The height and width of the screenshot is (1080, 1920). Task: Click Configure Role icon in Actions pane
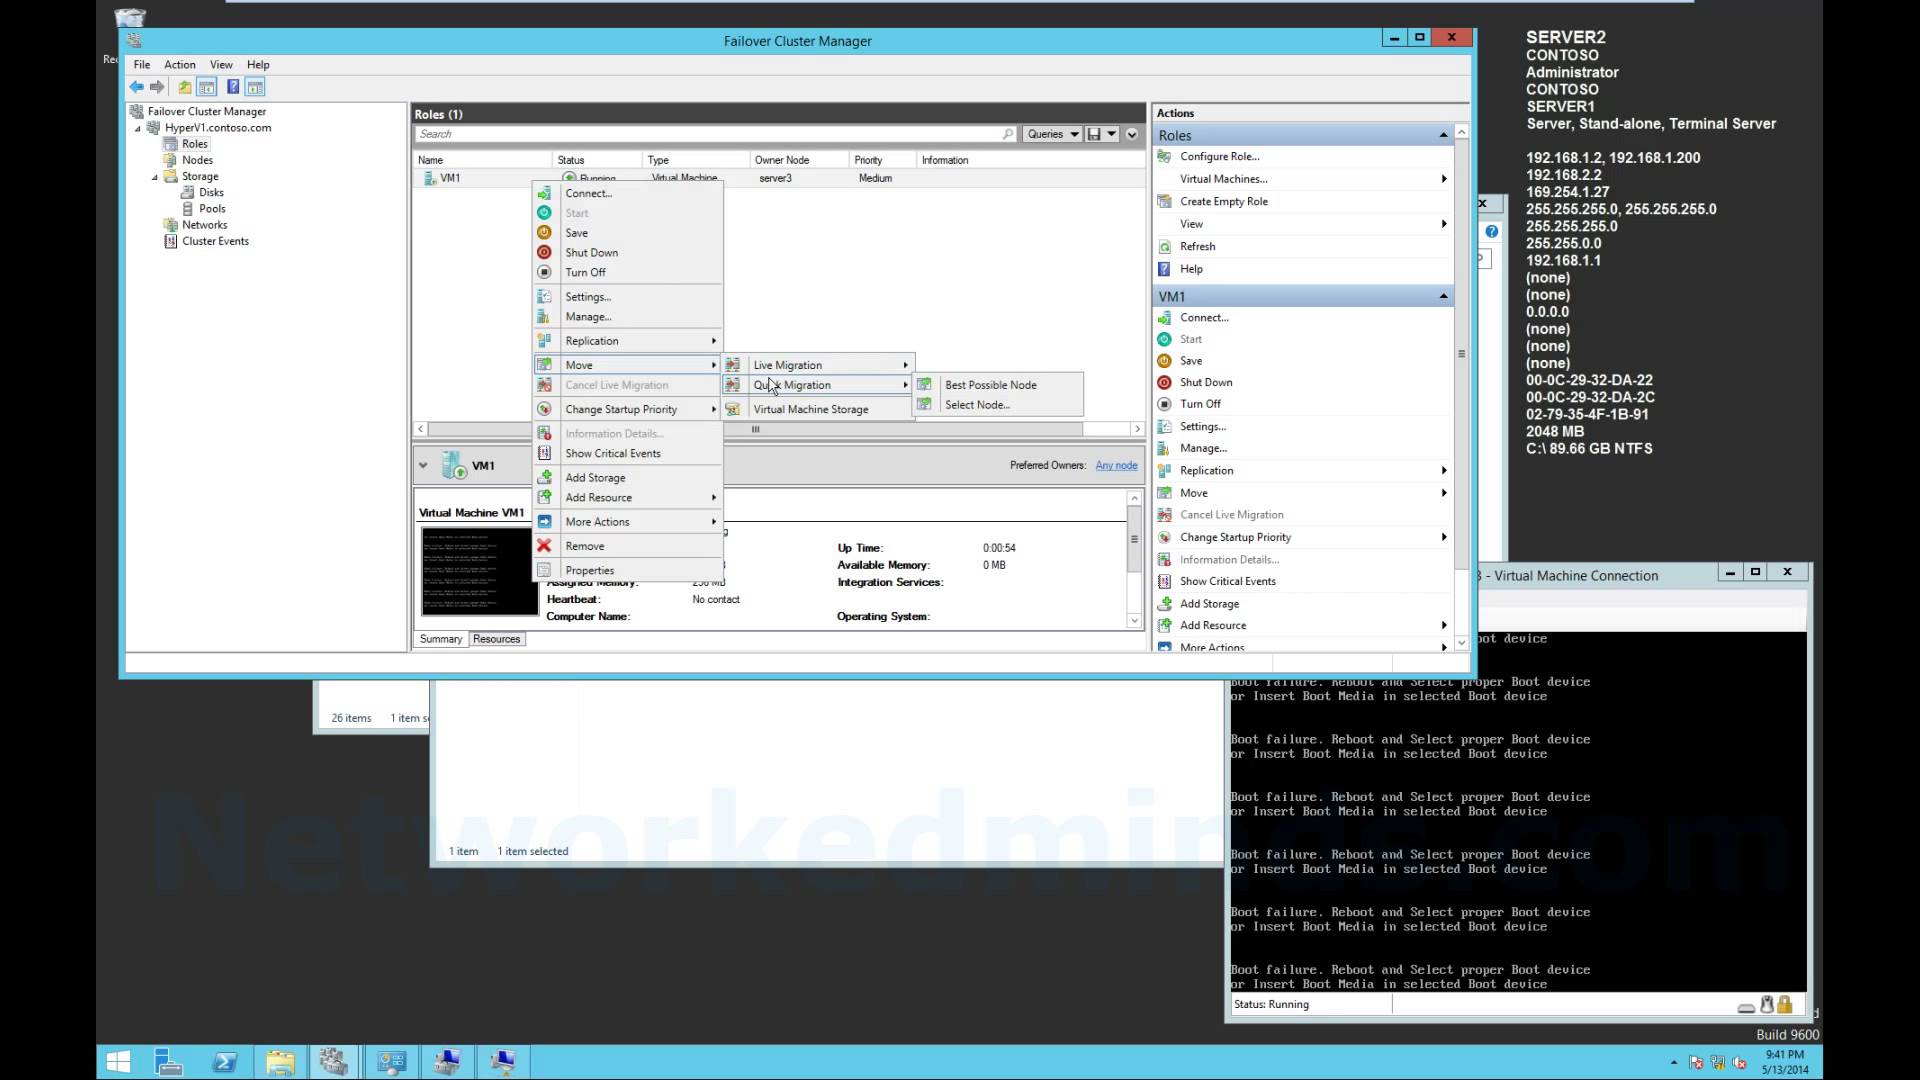1164,156
